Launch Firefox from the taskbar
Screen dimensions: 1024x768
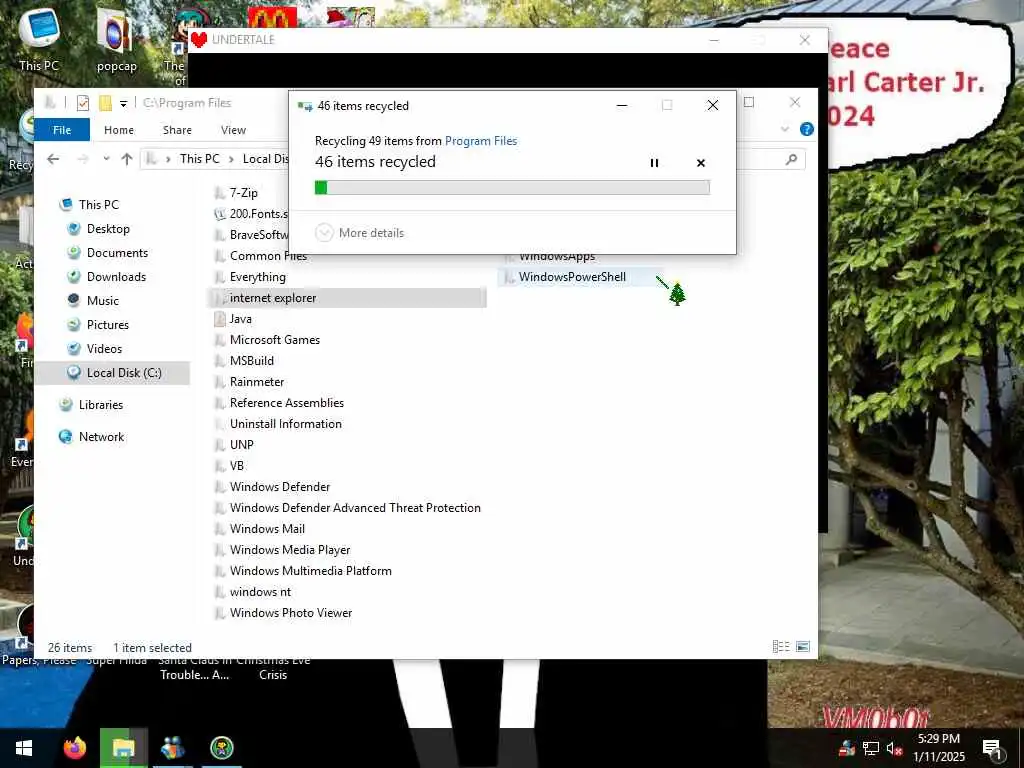(x=75, y=748)
